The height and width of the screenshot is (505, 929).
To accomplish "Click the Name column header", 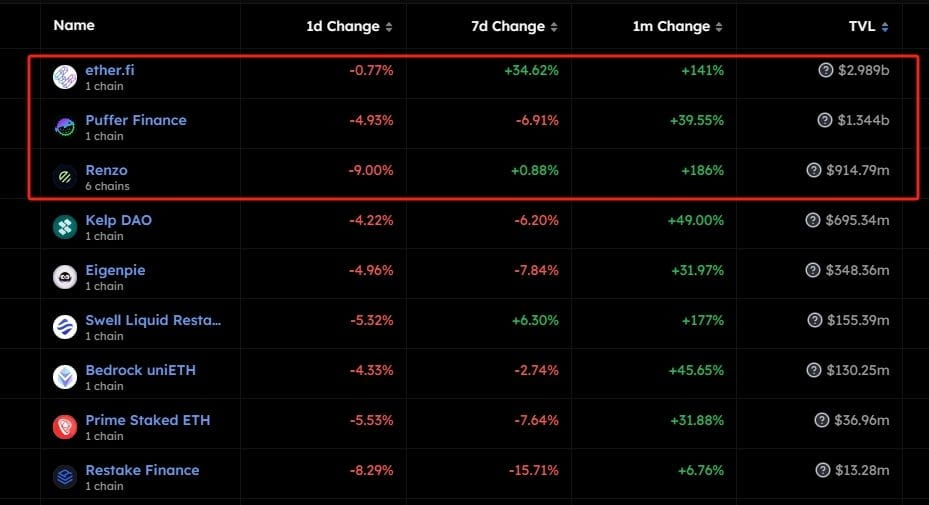I will tap(74, 25).
